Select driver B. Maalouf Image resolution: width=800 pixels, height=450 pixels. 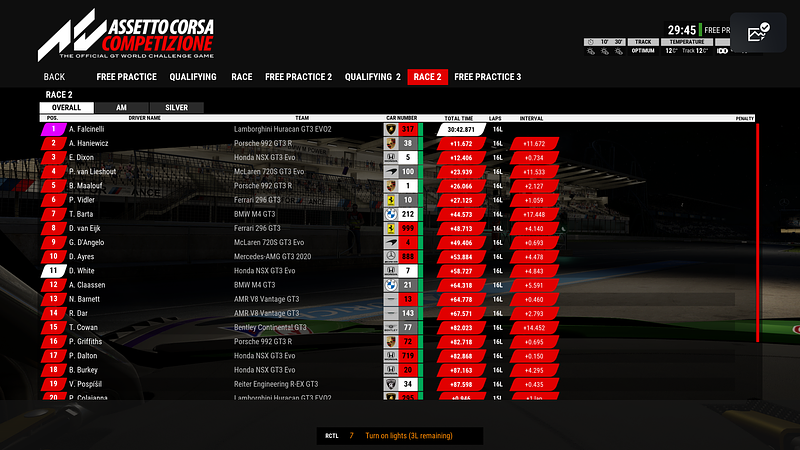point(85,186)
